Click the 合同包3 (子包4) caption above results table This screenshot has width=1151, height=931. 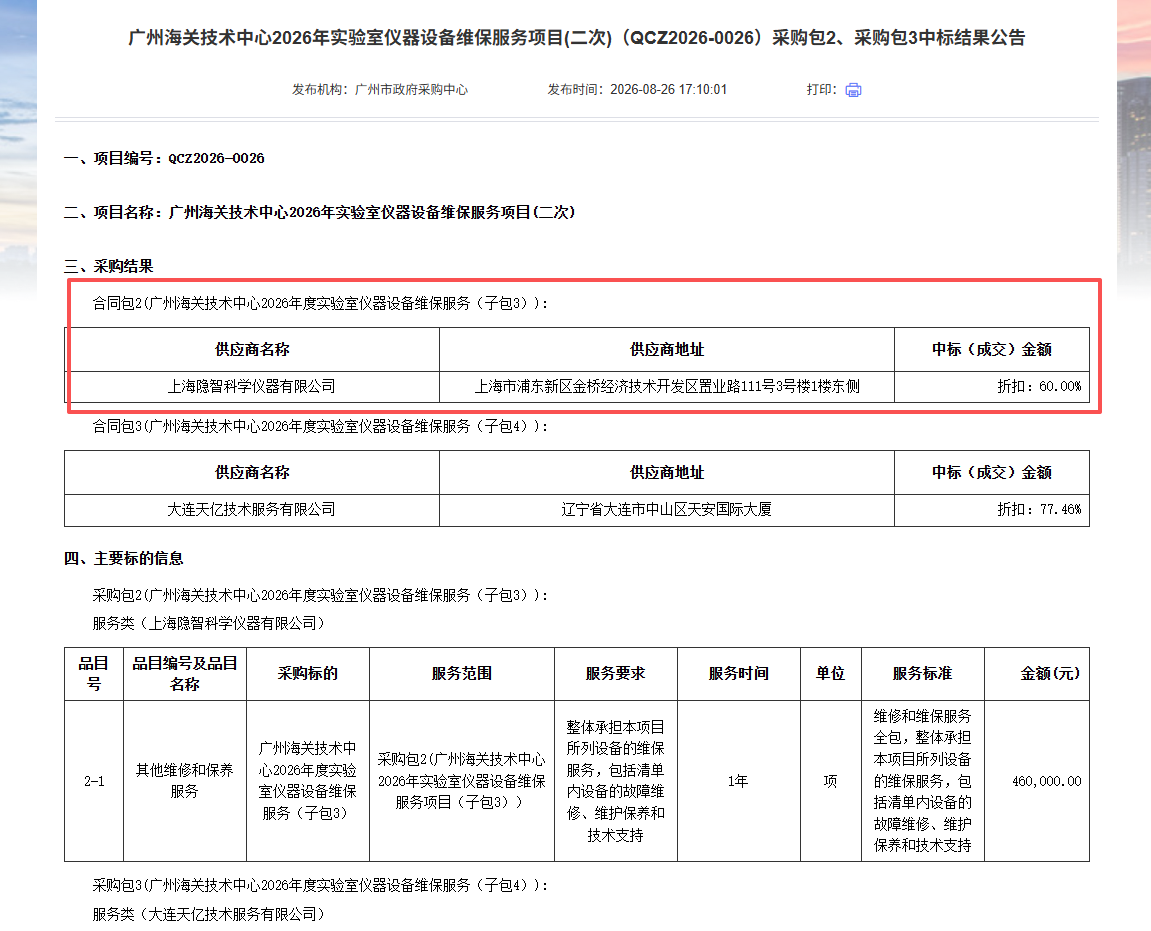(320, 426)
